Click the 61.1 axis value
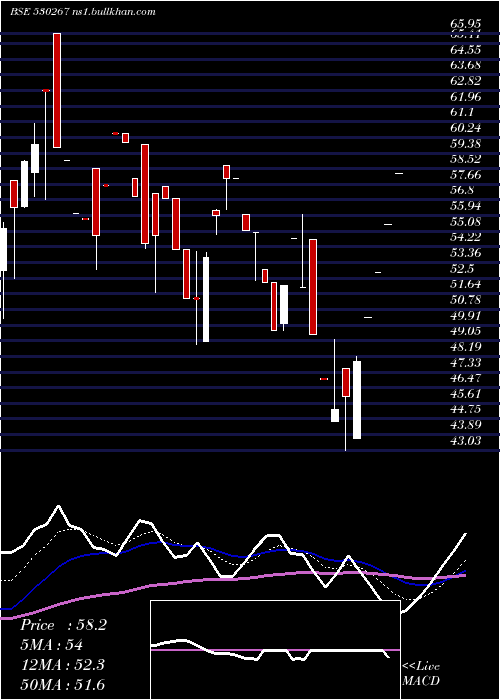Viewport: 500px width, 700px height. tap(462, 112)
